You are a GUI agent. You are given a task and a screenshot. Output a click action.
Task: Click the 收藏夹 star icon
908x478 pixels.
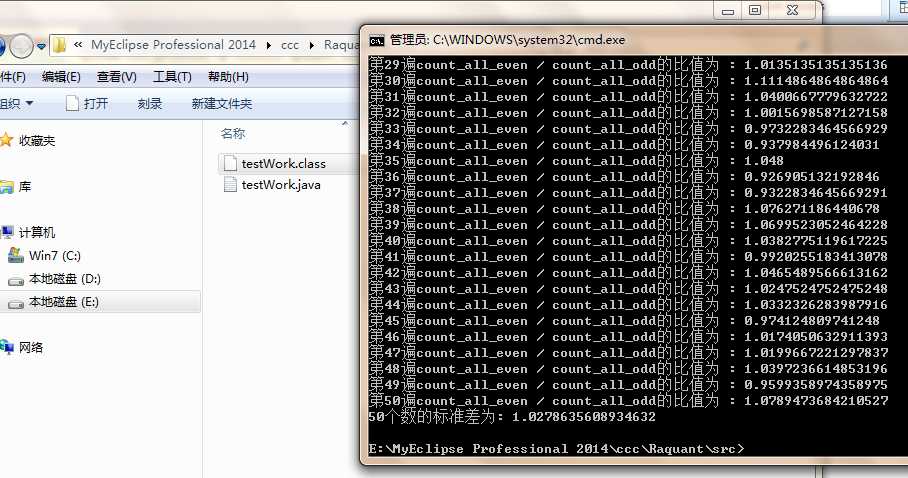click(x=6, y=140)
